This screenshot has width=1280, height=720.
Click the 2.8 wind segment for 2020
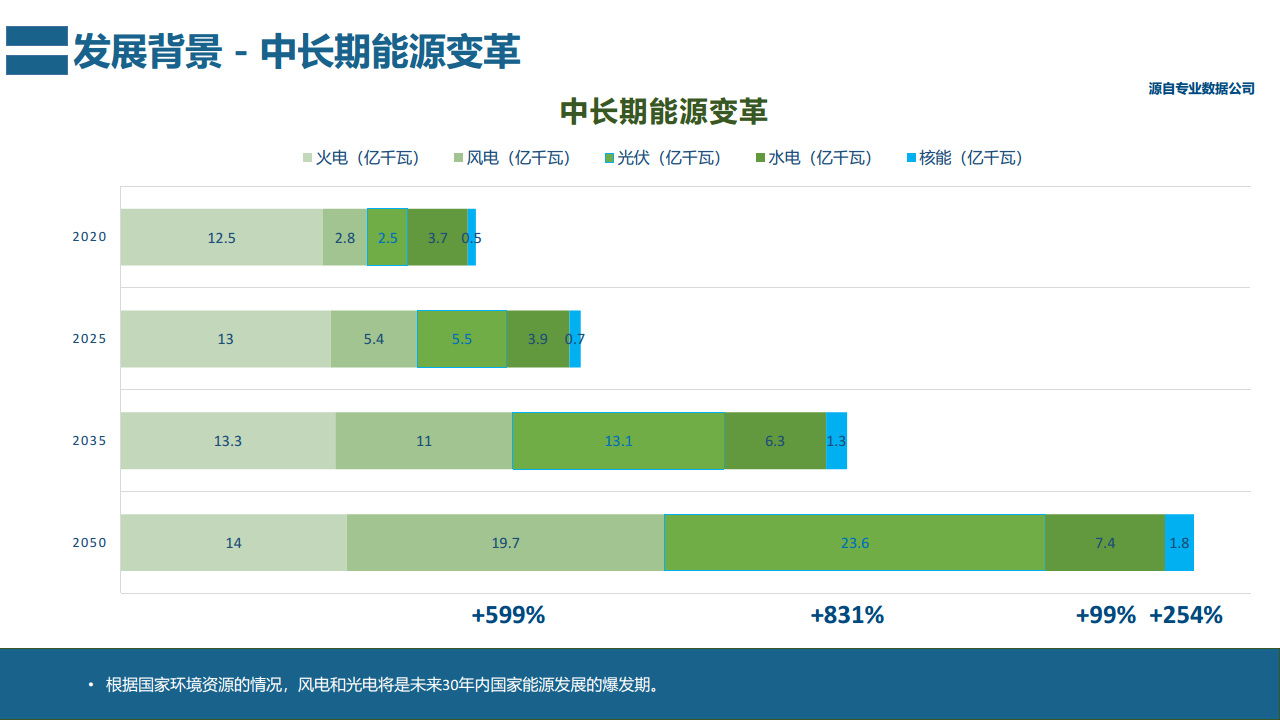tap(345, 237)
